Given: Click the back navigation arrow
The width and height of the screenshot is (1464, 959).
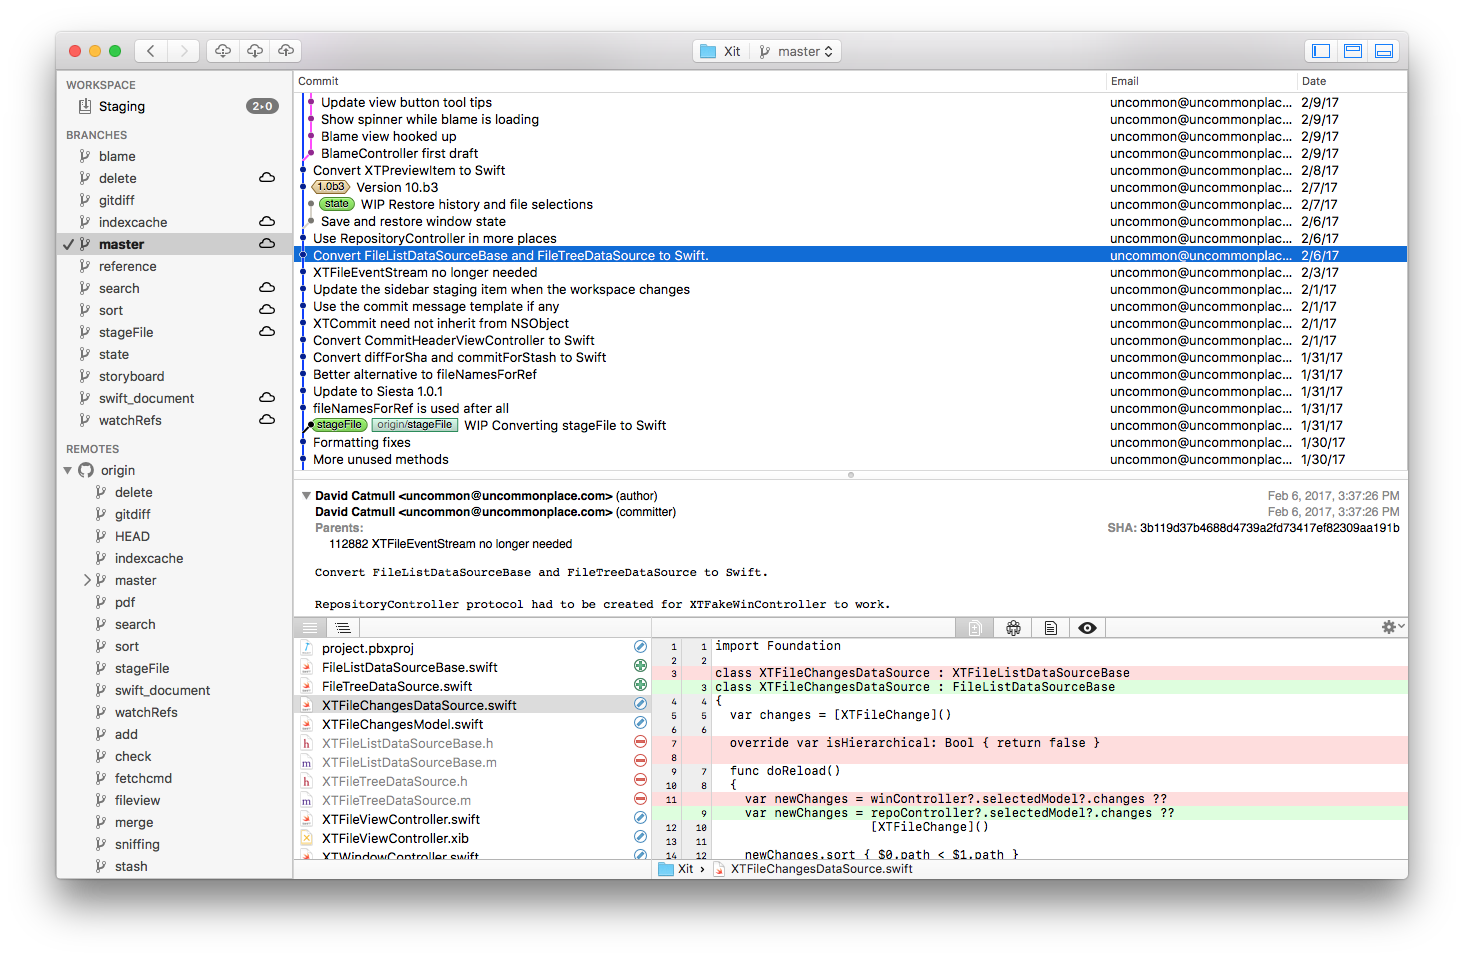Looking at the screenshot, I should click(150, 50).
